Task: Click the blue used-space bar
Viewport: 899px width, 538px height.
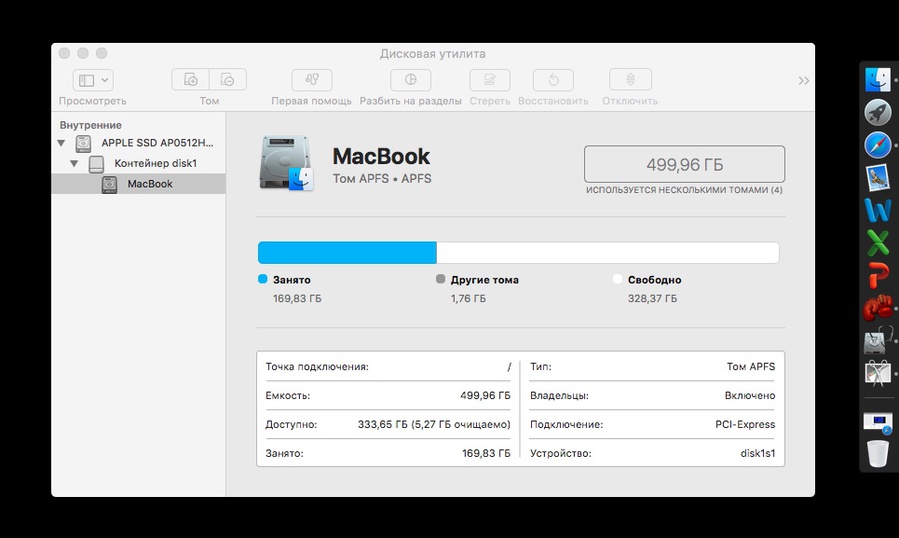Action: [x=347, y=253]
